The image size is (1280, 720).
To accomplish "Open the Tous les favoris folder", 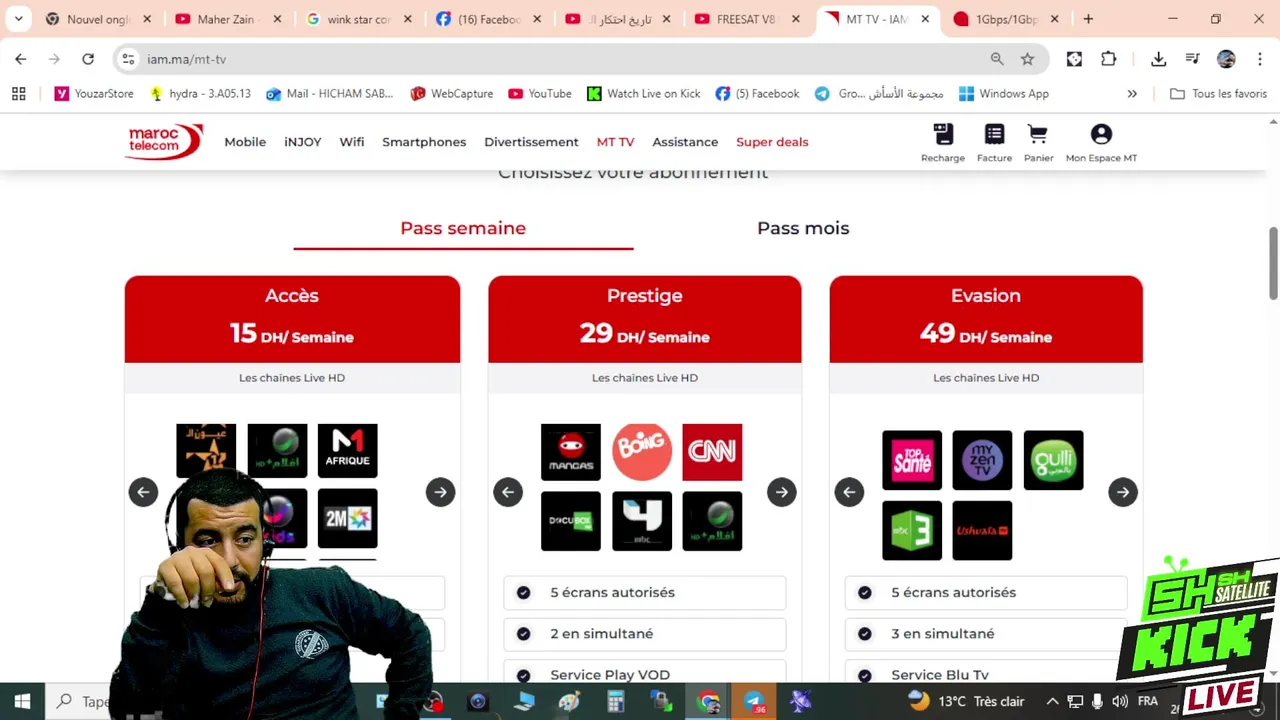I will coord(1218,94).
